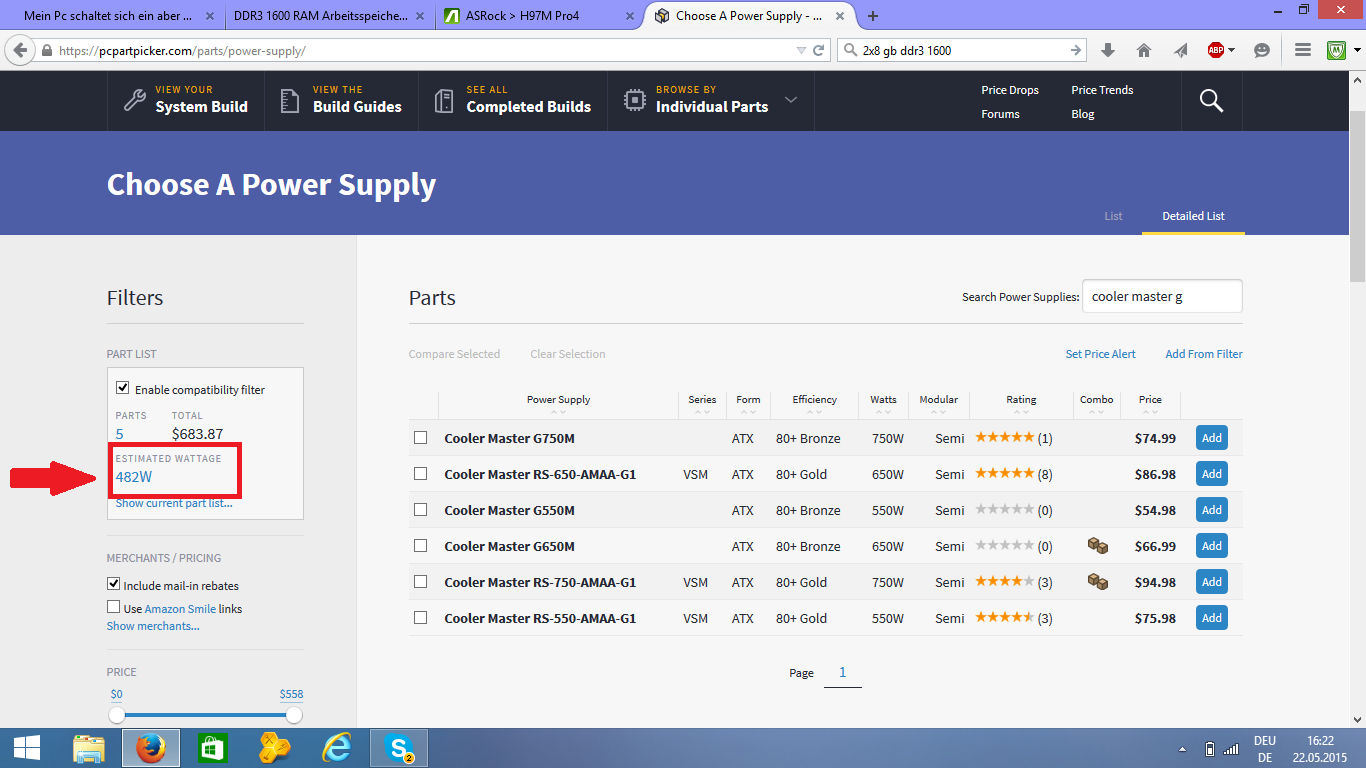Viewport: 1366px width, 768px height.
Task: Click the combo icon for RS-750-AMAA-G1
Action: 1097,582
